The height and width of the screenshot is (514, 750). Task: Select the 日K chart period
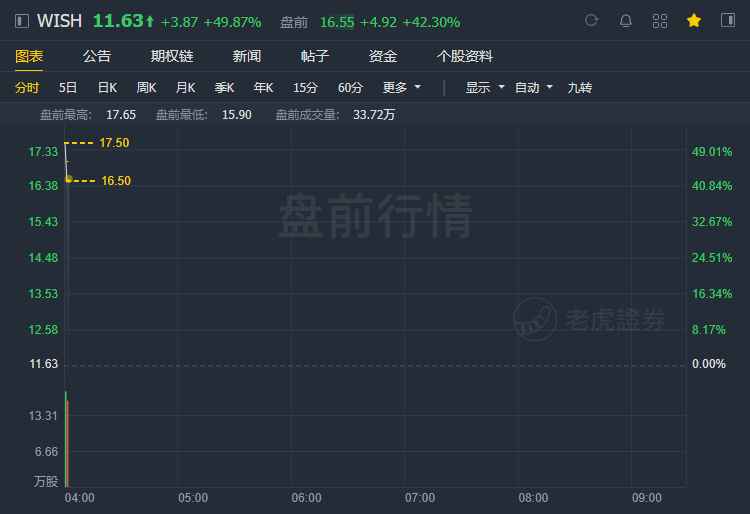click(x=108, y=87)
